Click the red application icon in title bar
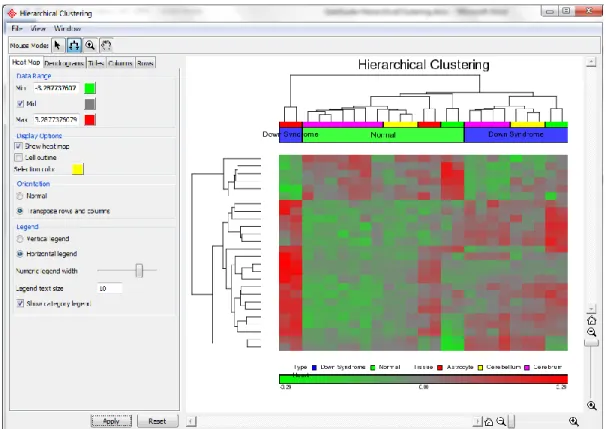 tap(12, 13)
